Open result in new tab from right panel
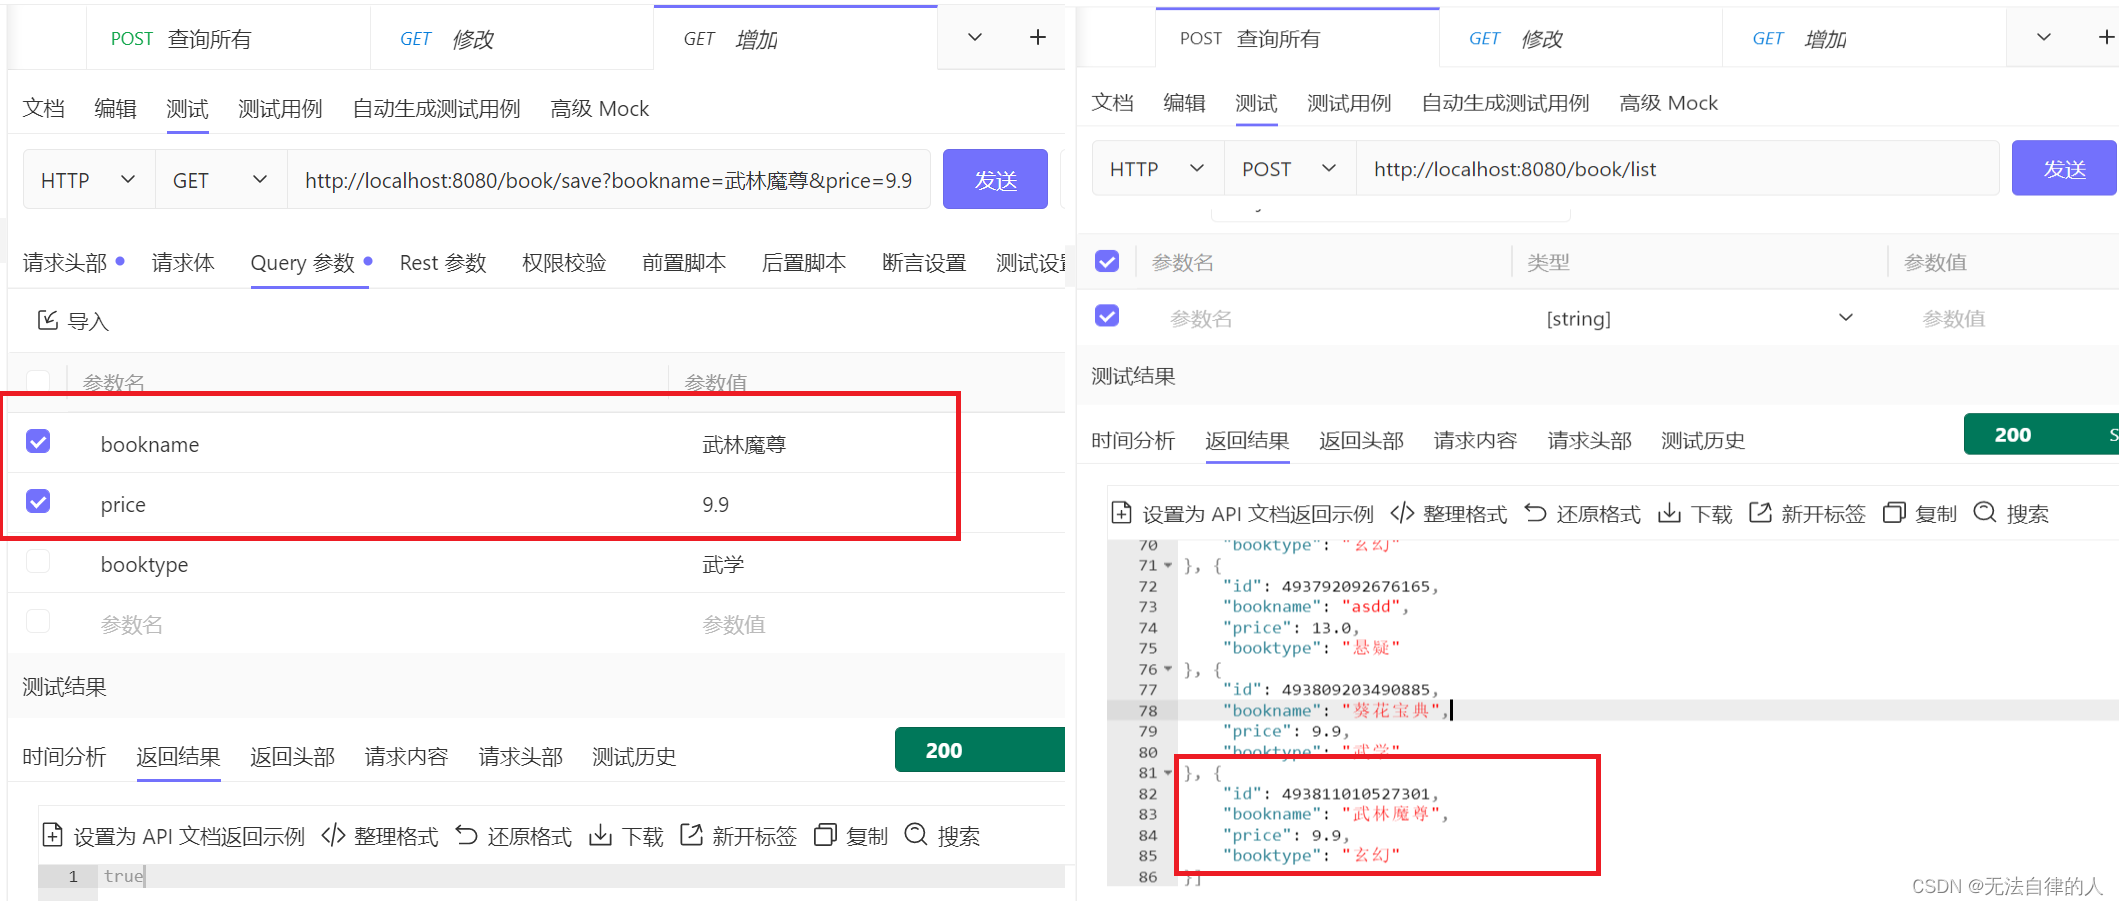 click(1760, 513)
